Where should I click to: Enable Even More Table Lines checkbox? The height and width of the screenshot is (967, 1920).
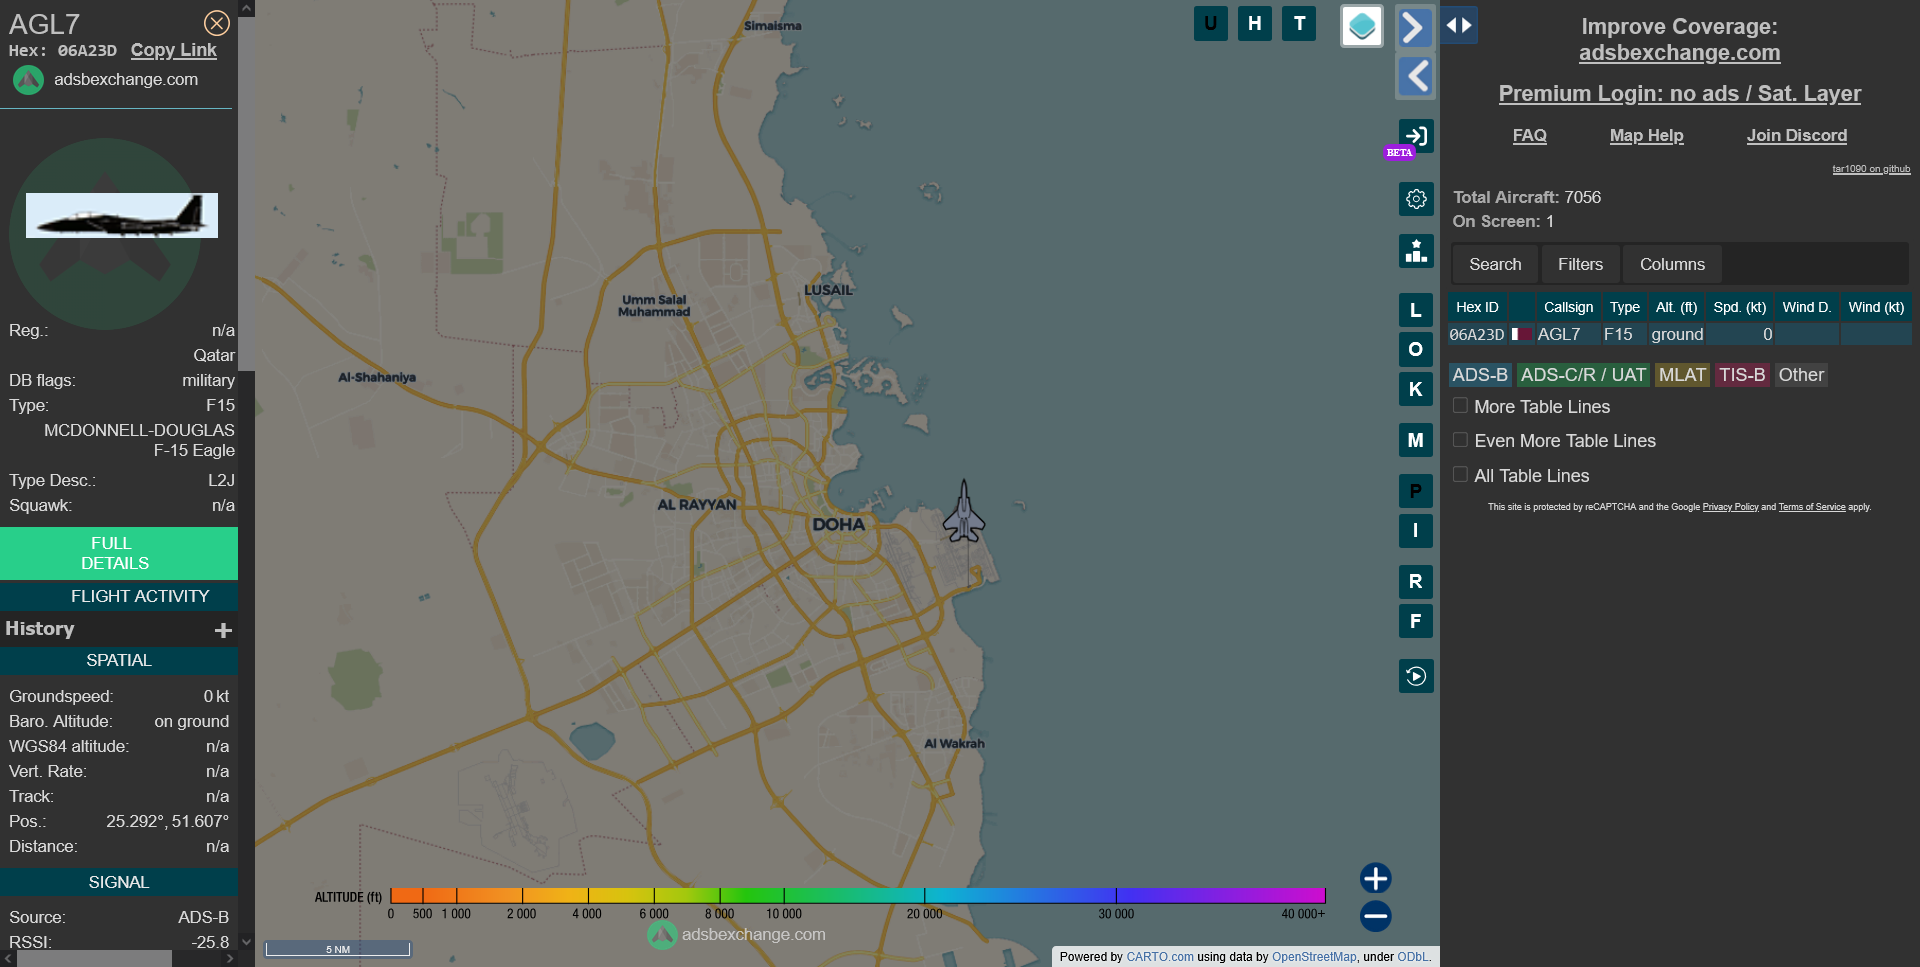(x=1460, y=440)
